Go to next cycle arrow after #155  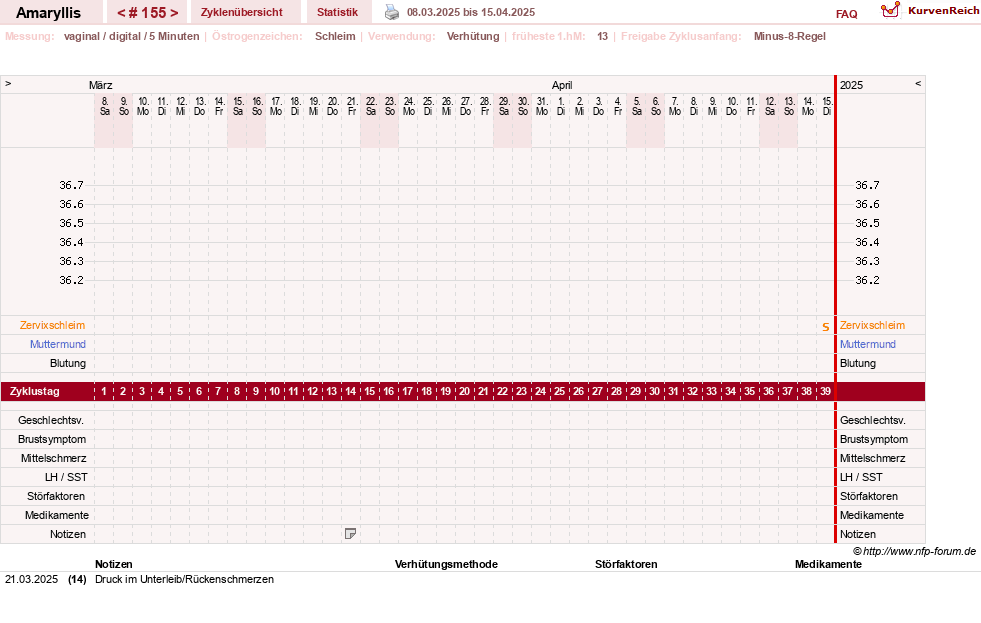pyautogui.click(x=175, y=13)
